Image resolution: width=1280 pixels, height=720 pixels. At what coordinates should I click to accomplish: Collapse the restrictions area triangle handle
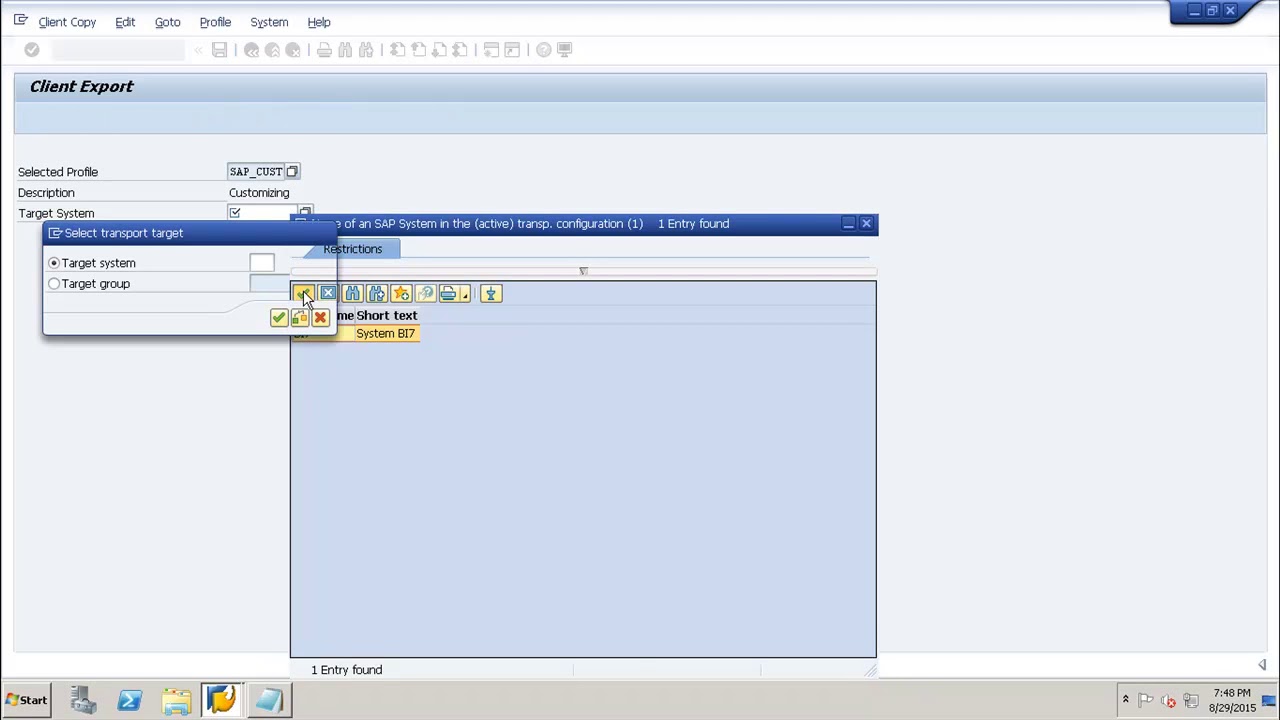pos(583,271)
